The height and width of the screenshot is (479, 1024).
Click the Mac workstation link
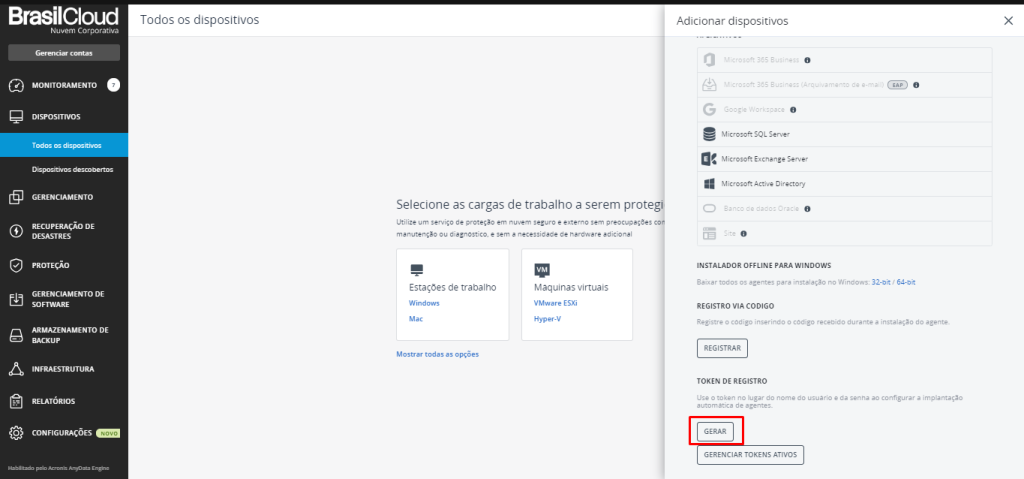[416, 319]
